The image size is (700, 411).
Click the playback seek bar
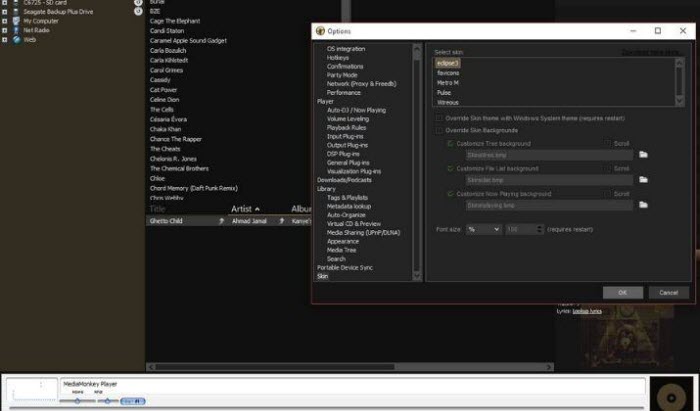pos(328,408)
